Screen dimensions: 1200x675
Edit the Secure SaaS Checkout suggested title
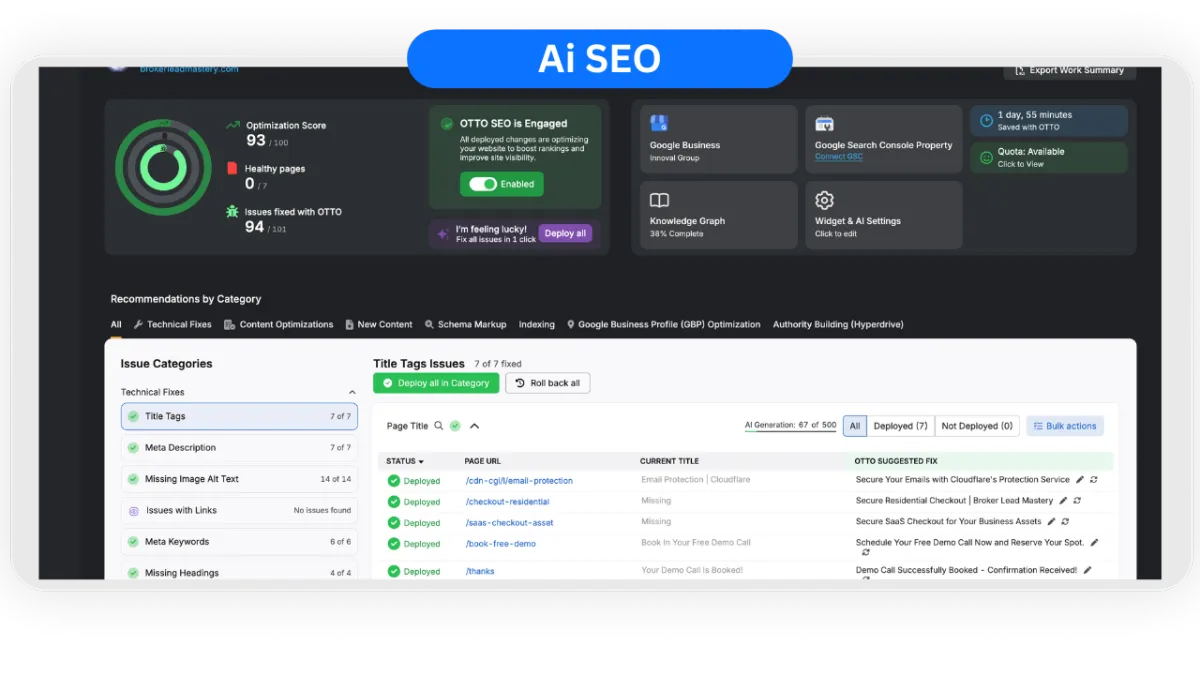(x=1051, y=521)
